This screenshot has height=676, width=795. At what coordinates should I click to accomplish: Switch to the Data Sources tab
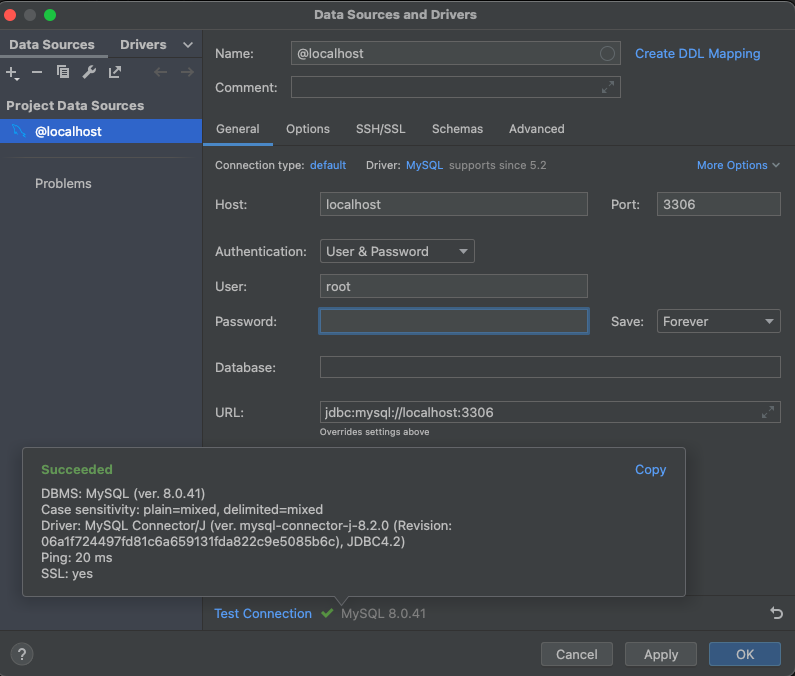click(52, 45)
